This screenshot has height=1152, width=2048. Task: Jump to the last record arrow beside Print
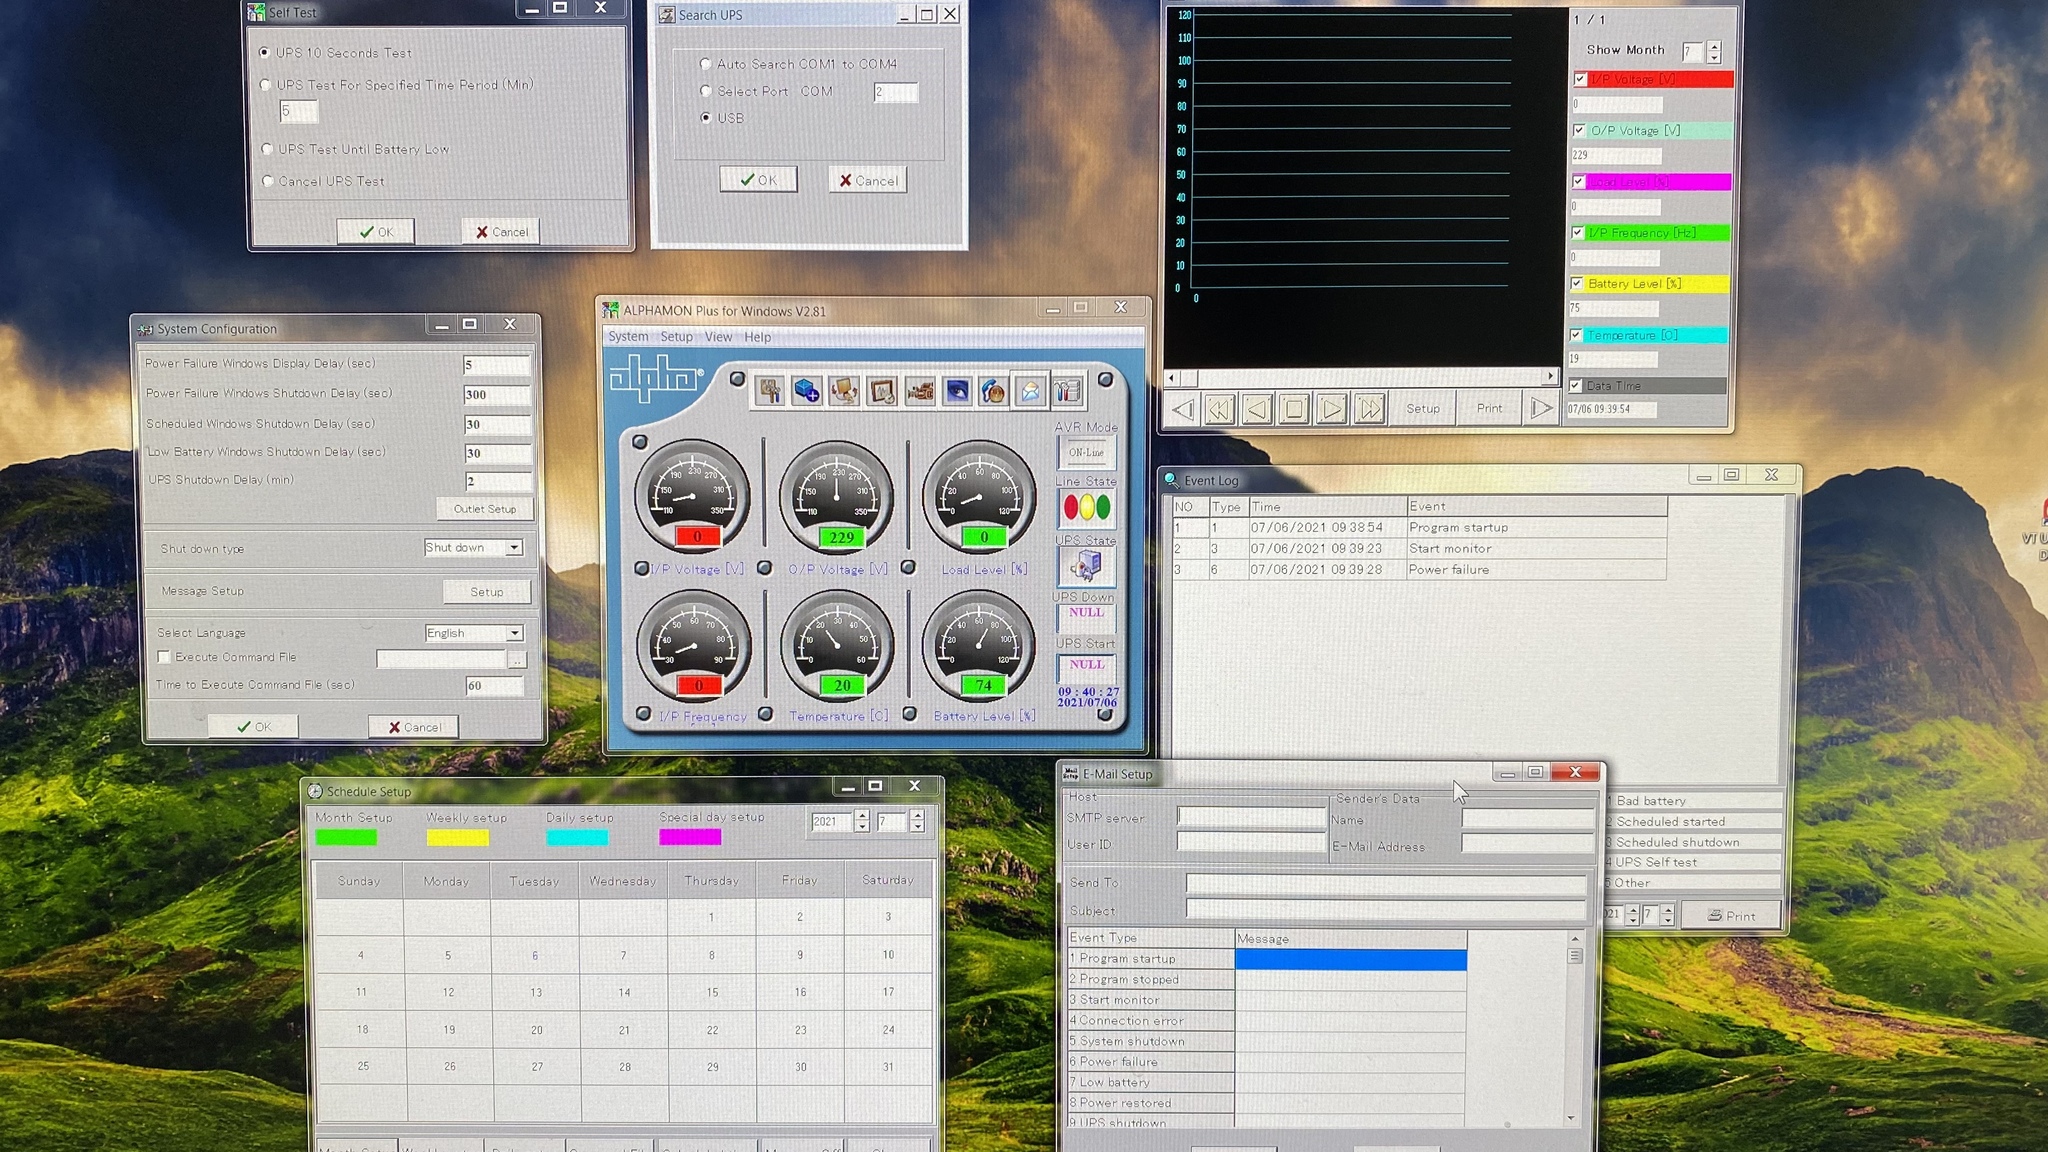(x=1542, y=408)
